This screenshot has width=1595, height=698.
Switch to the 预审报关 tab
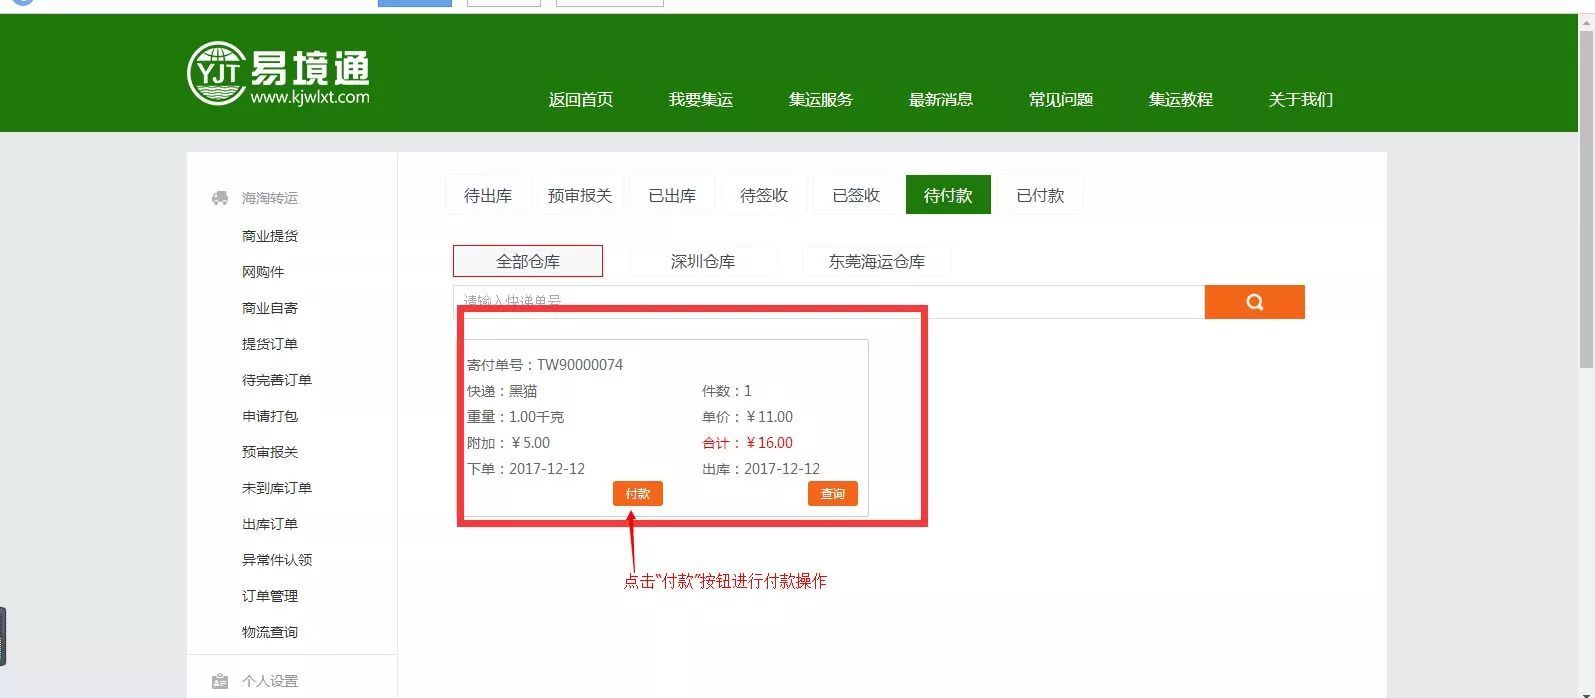(580, 195)
